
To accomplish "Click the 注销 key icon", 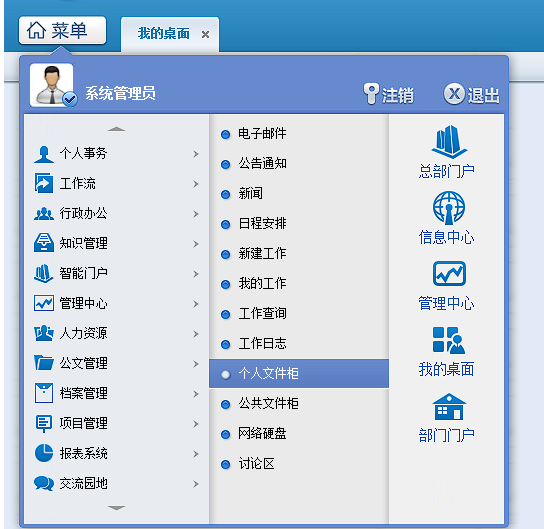I will click(x=371, y=94).
